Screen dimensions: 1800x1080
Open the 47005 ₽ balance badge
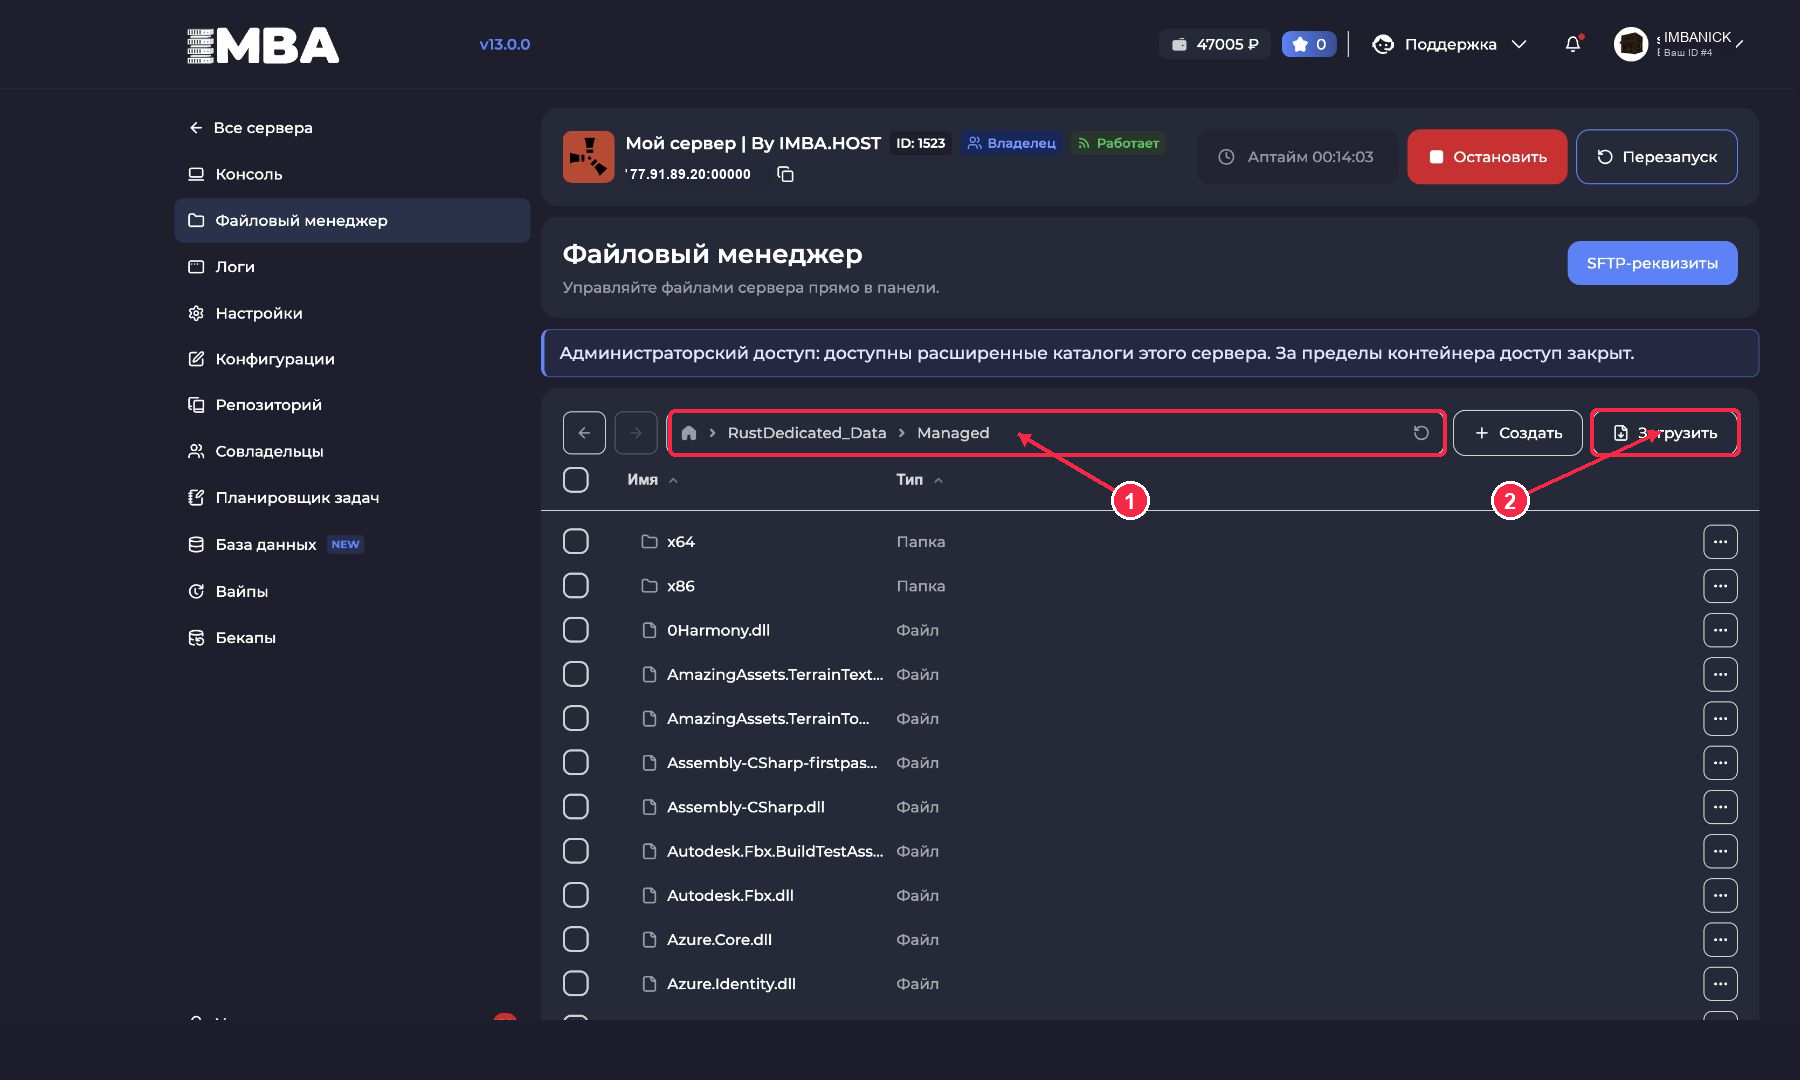click(x=1215, y=44)
